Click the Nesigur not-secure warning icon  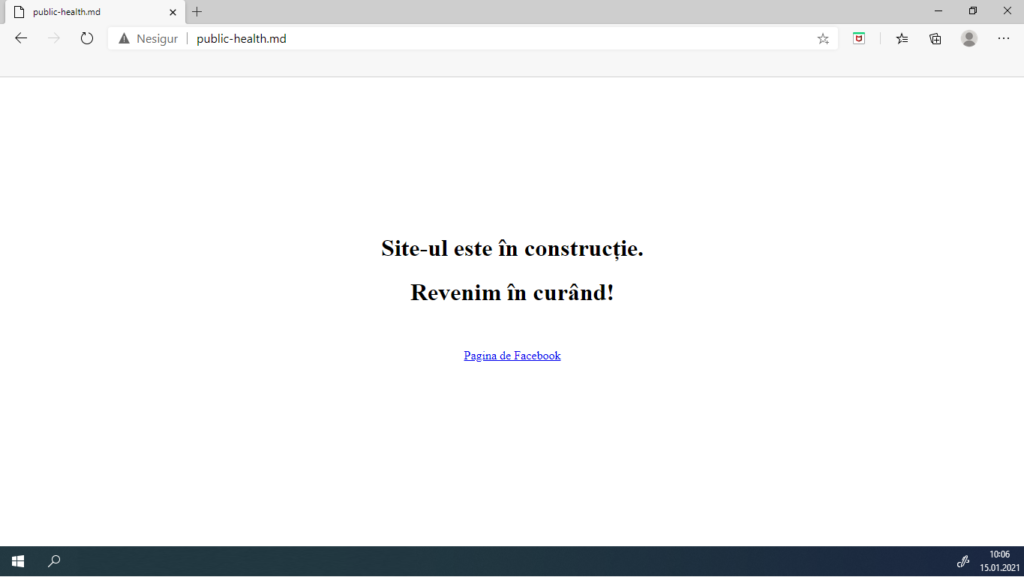pyautogui.click(x=124, y=39)
